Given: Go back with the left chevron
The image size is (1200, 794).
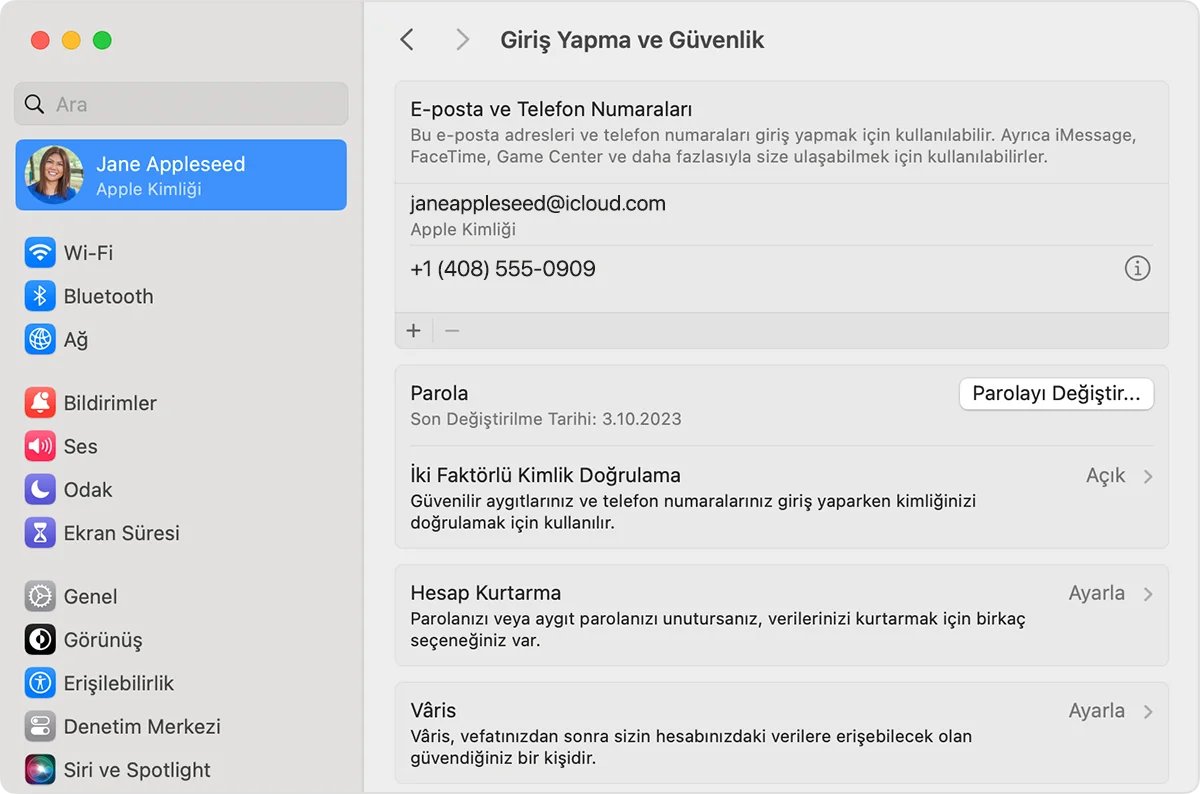Looking at the screenshot, I should [406, 39].
